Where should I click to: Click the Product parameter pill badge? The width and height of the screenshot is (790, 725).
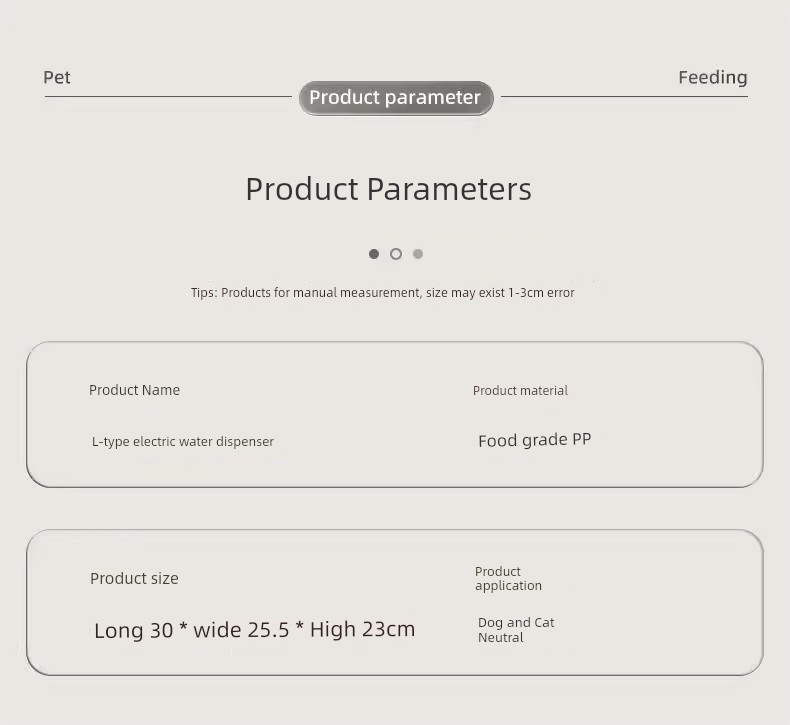click(396, 98)
